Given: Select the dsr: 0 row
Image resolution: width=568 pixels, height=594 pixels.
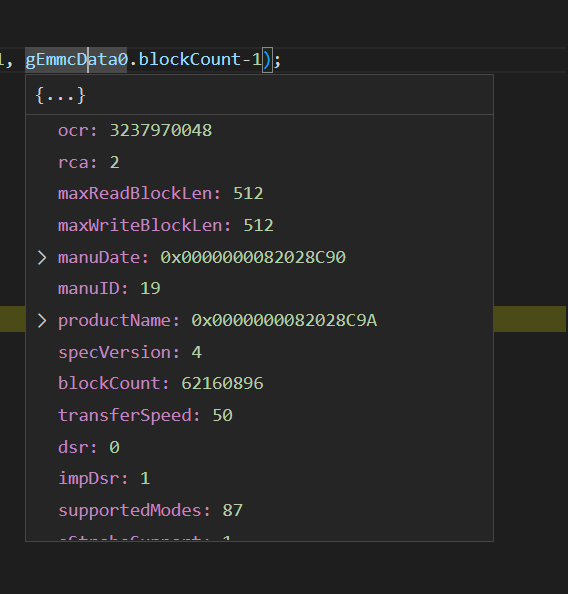Looking at the screenshot, I should 259,447.
